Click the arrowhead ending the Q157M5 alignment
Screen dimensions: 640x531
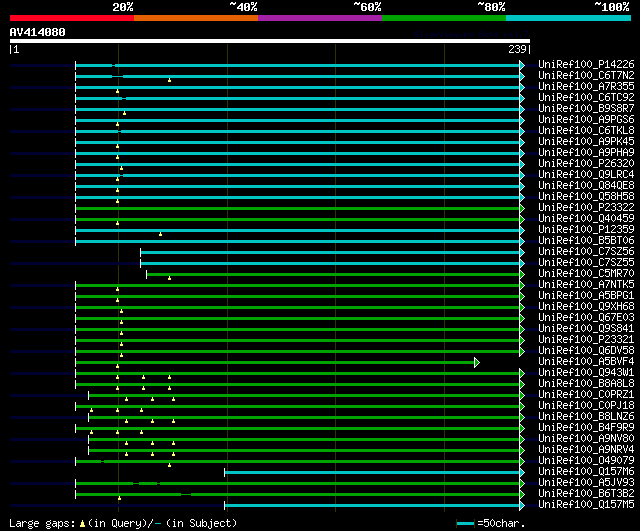522,506
